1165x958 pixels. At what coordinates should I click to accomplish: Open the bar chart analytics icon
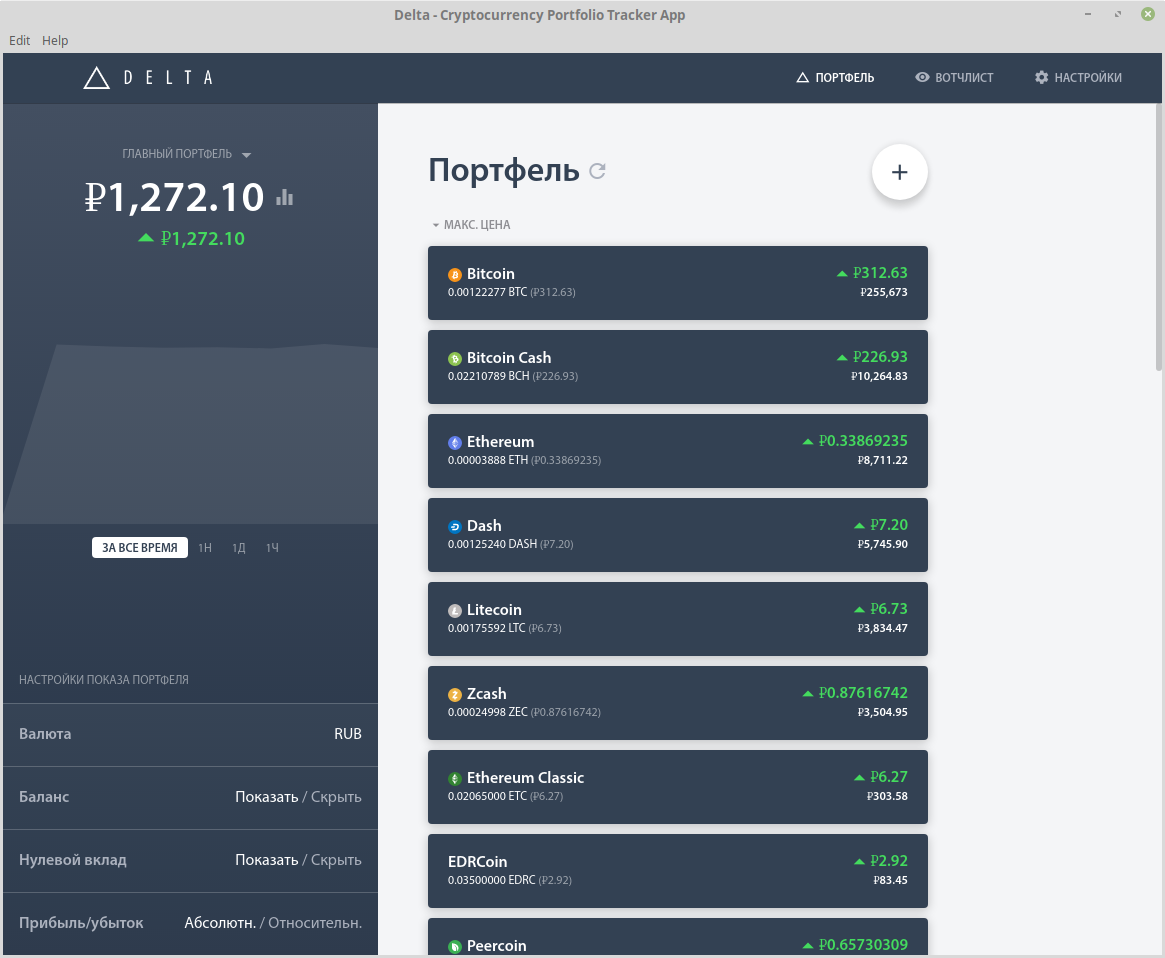[x=285, y=197]
